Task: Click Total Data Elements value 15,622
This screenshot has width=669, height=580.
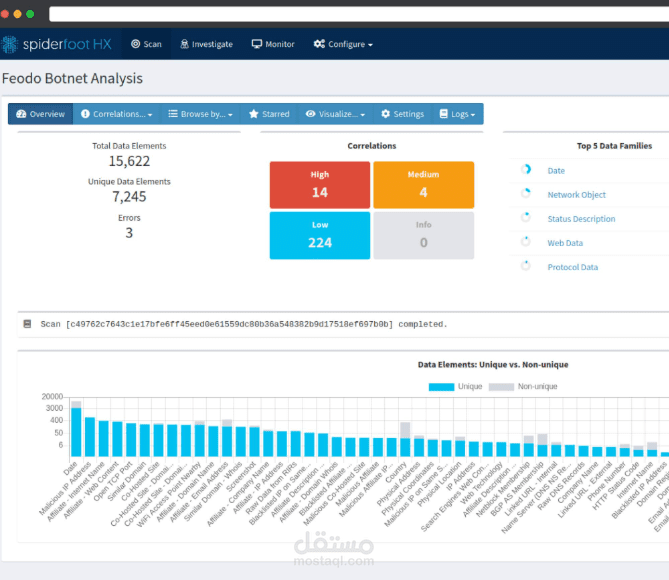Action: click(x=129, y=161)
